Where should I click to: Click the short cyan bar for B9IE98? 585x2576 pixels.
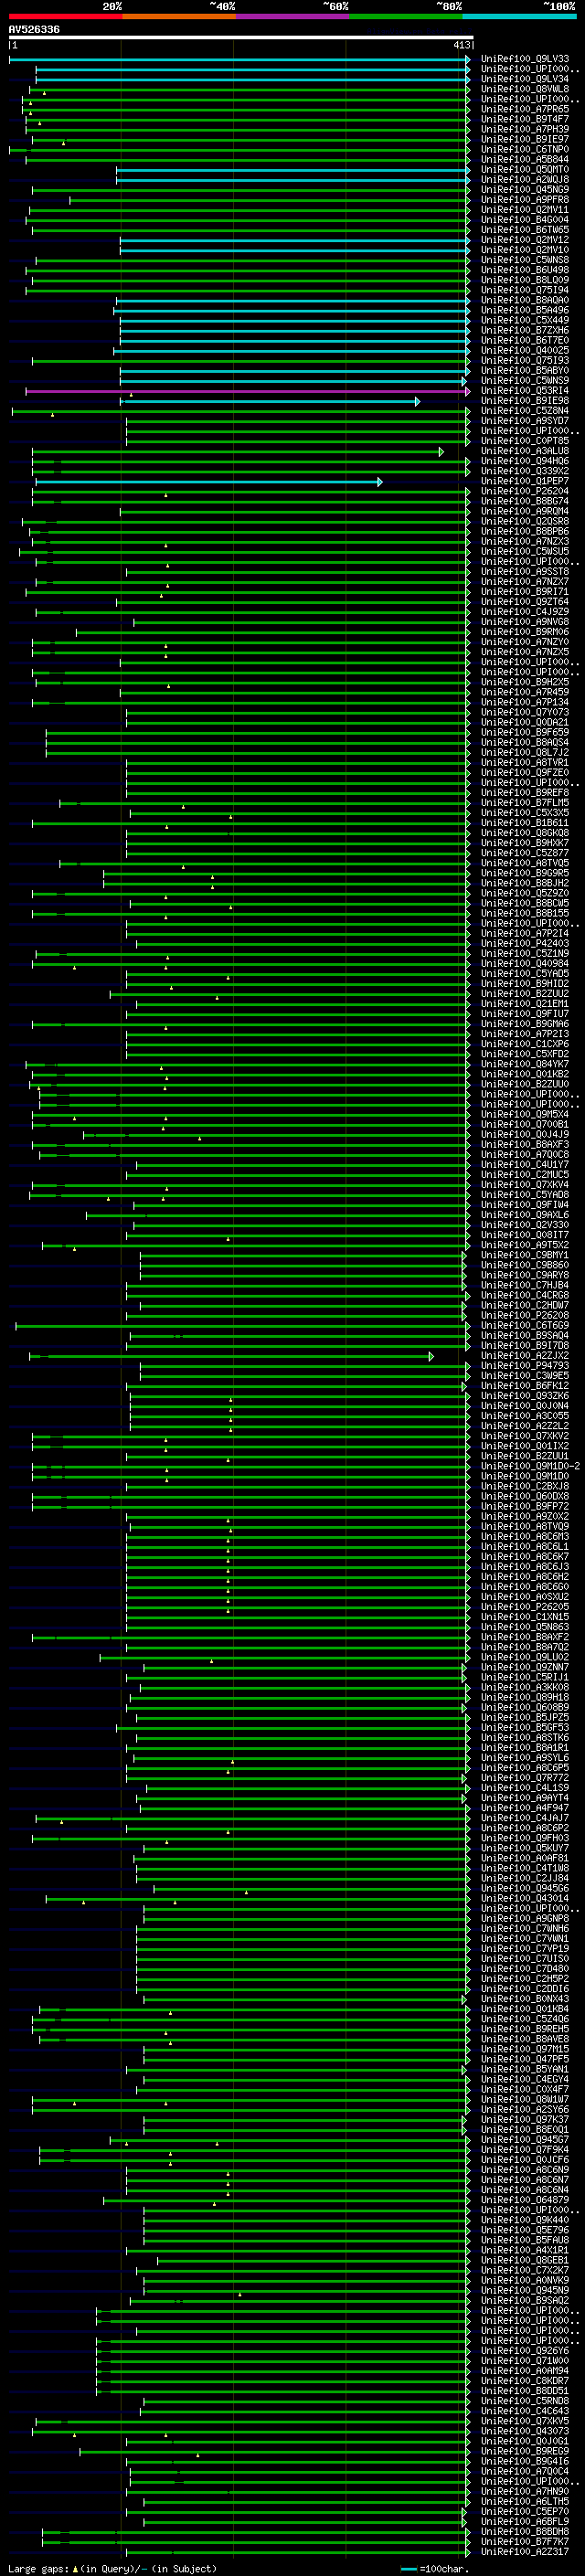(270, 401)
